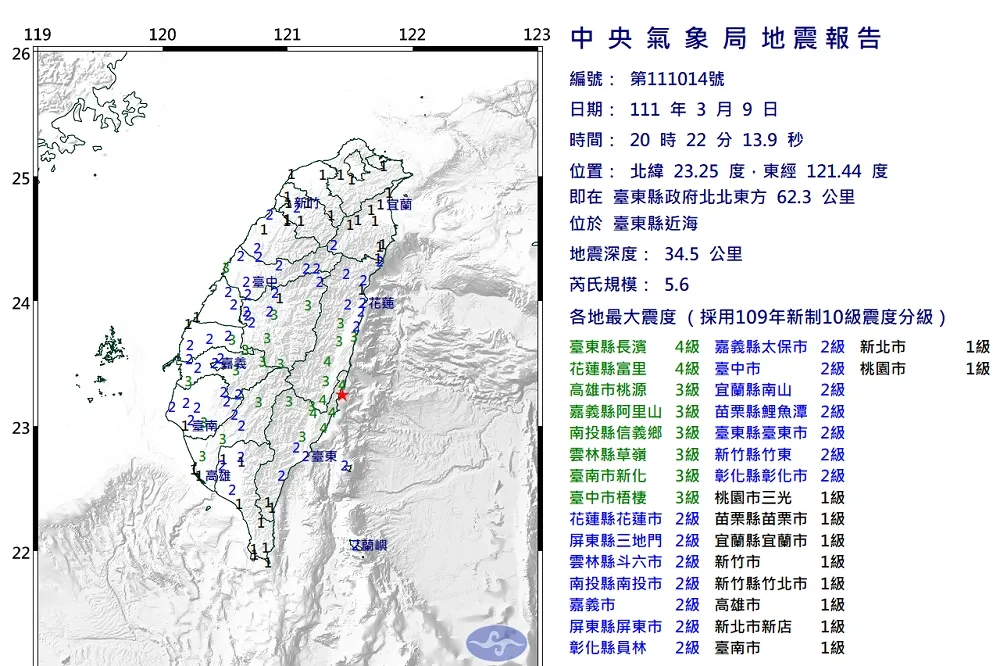Click the 嘉義 city label on map
The height and width of the screenshot is (666, 1000).
click(x=233, y=364)
